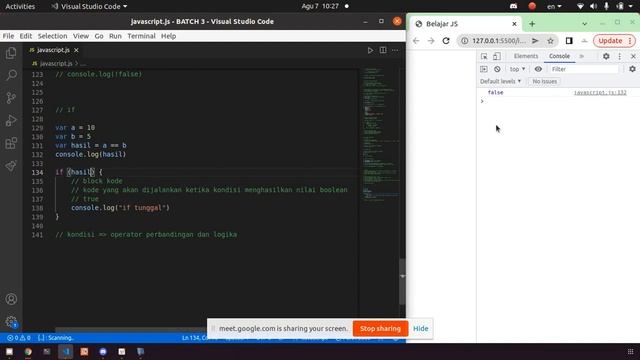Open editor More Actions ellipsis
Screen dimensions: 640x360
[395, 50]
